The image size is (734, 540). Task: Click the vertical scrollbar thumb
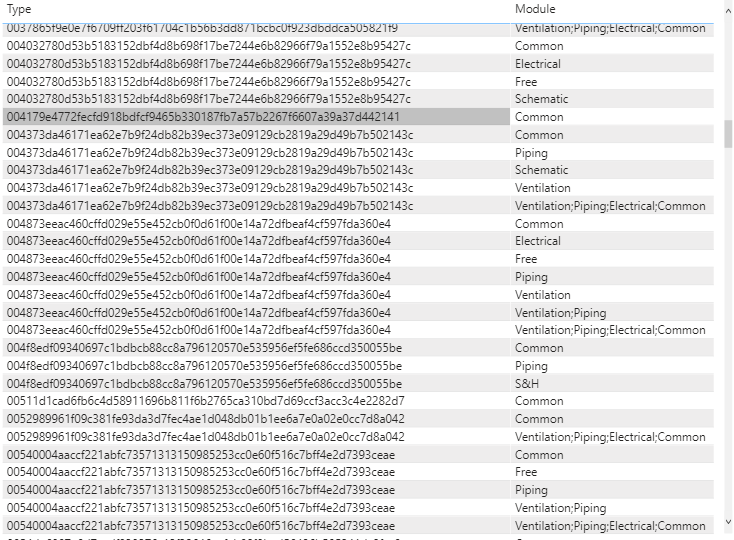(728, 134)
